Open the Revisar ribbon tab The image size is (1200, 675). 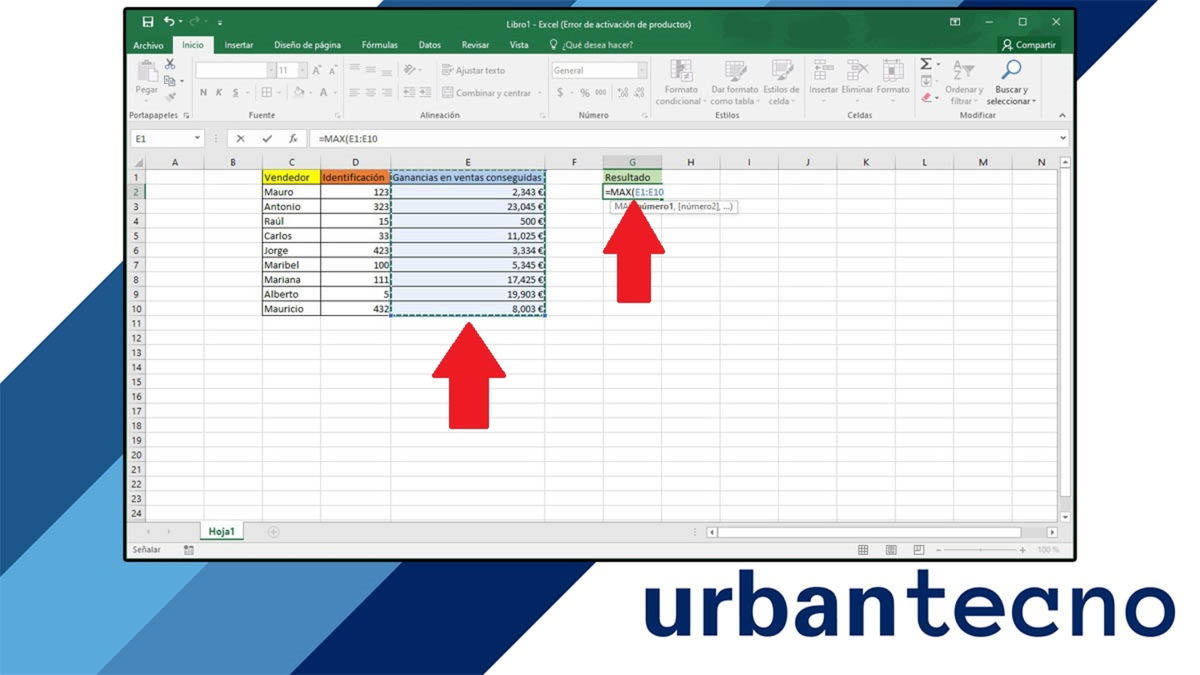(475, 44)
